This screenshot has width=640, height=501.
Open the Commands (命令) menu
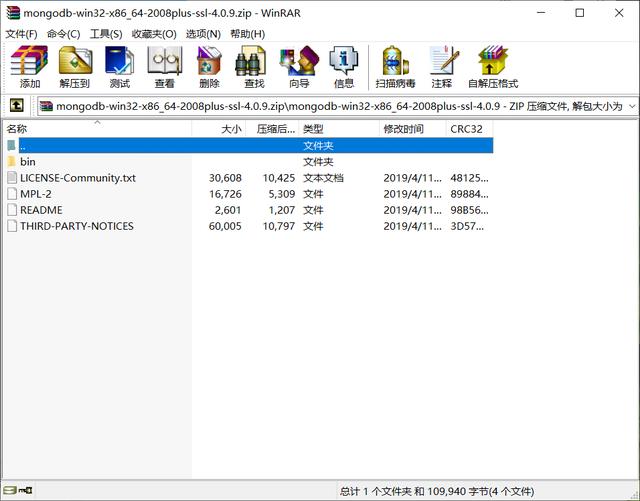click(63, 34)
